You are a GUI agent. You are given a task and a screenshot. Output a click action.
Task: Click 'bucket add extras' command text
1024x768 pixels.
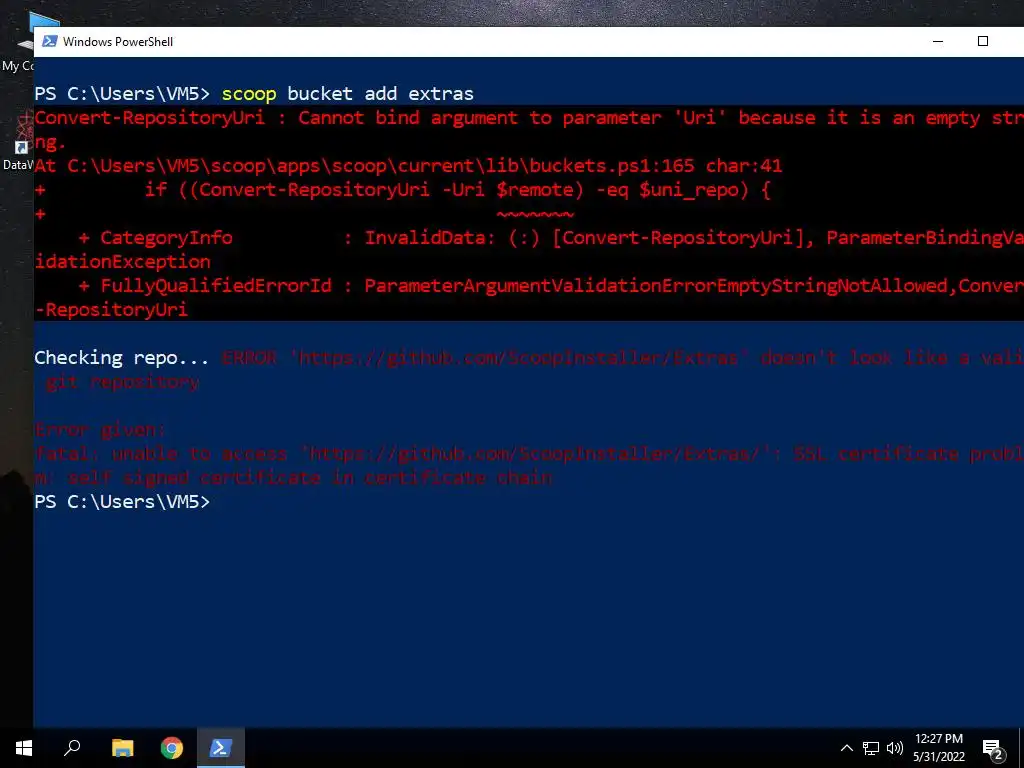[x=380, y=93]
